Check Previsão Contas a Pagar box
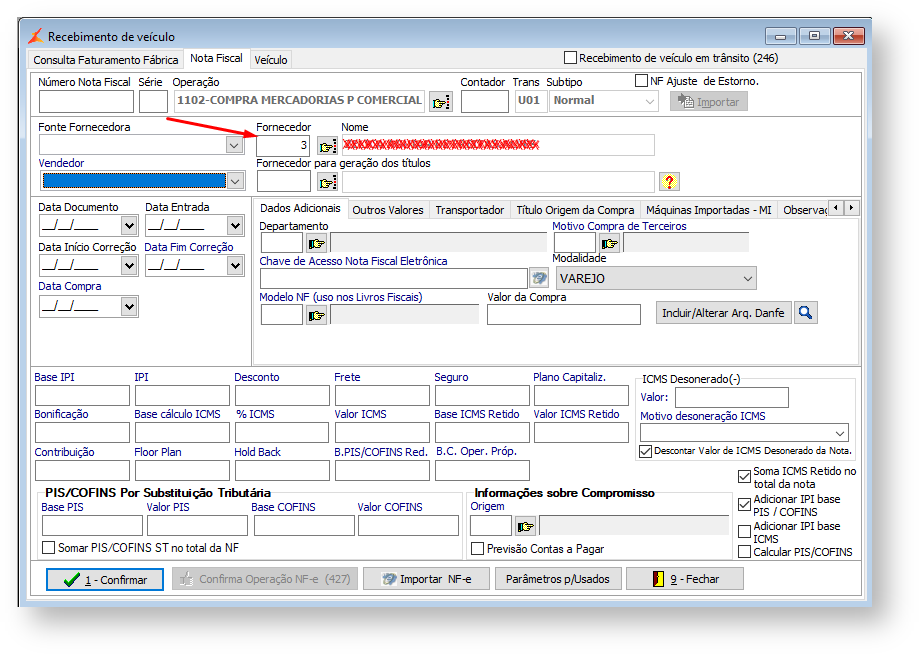 478,549
